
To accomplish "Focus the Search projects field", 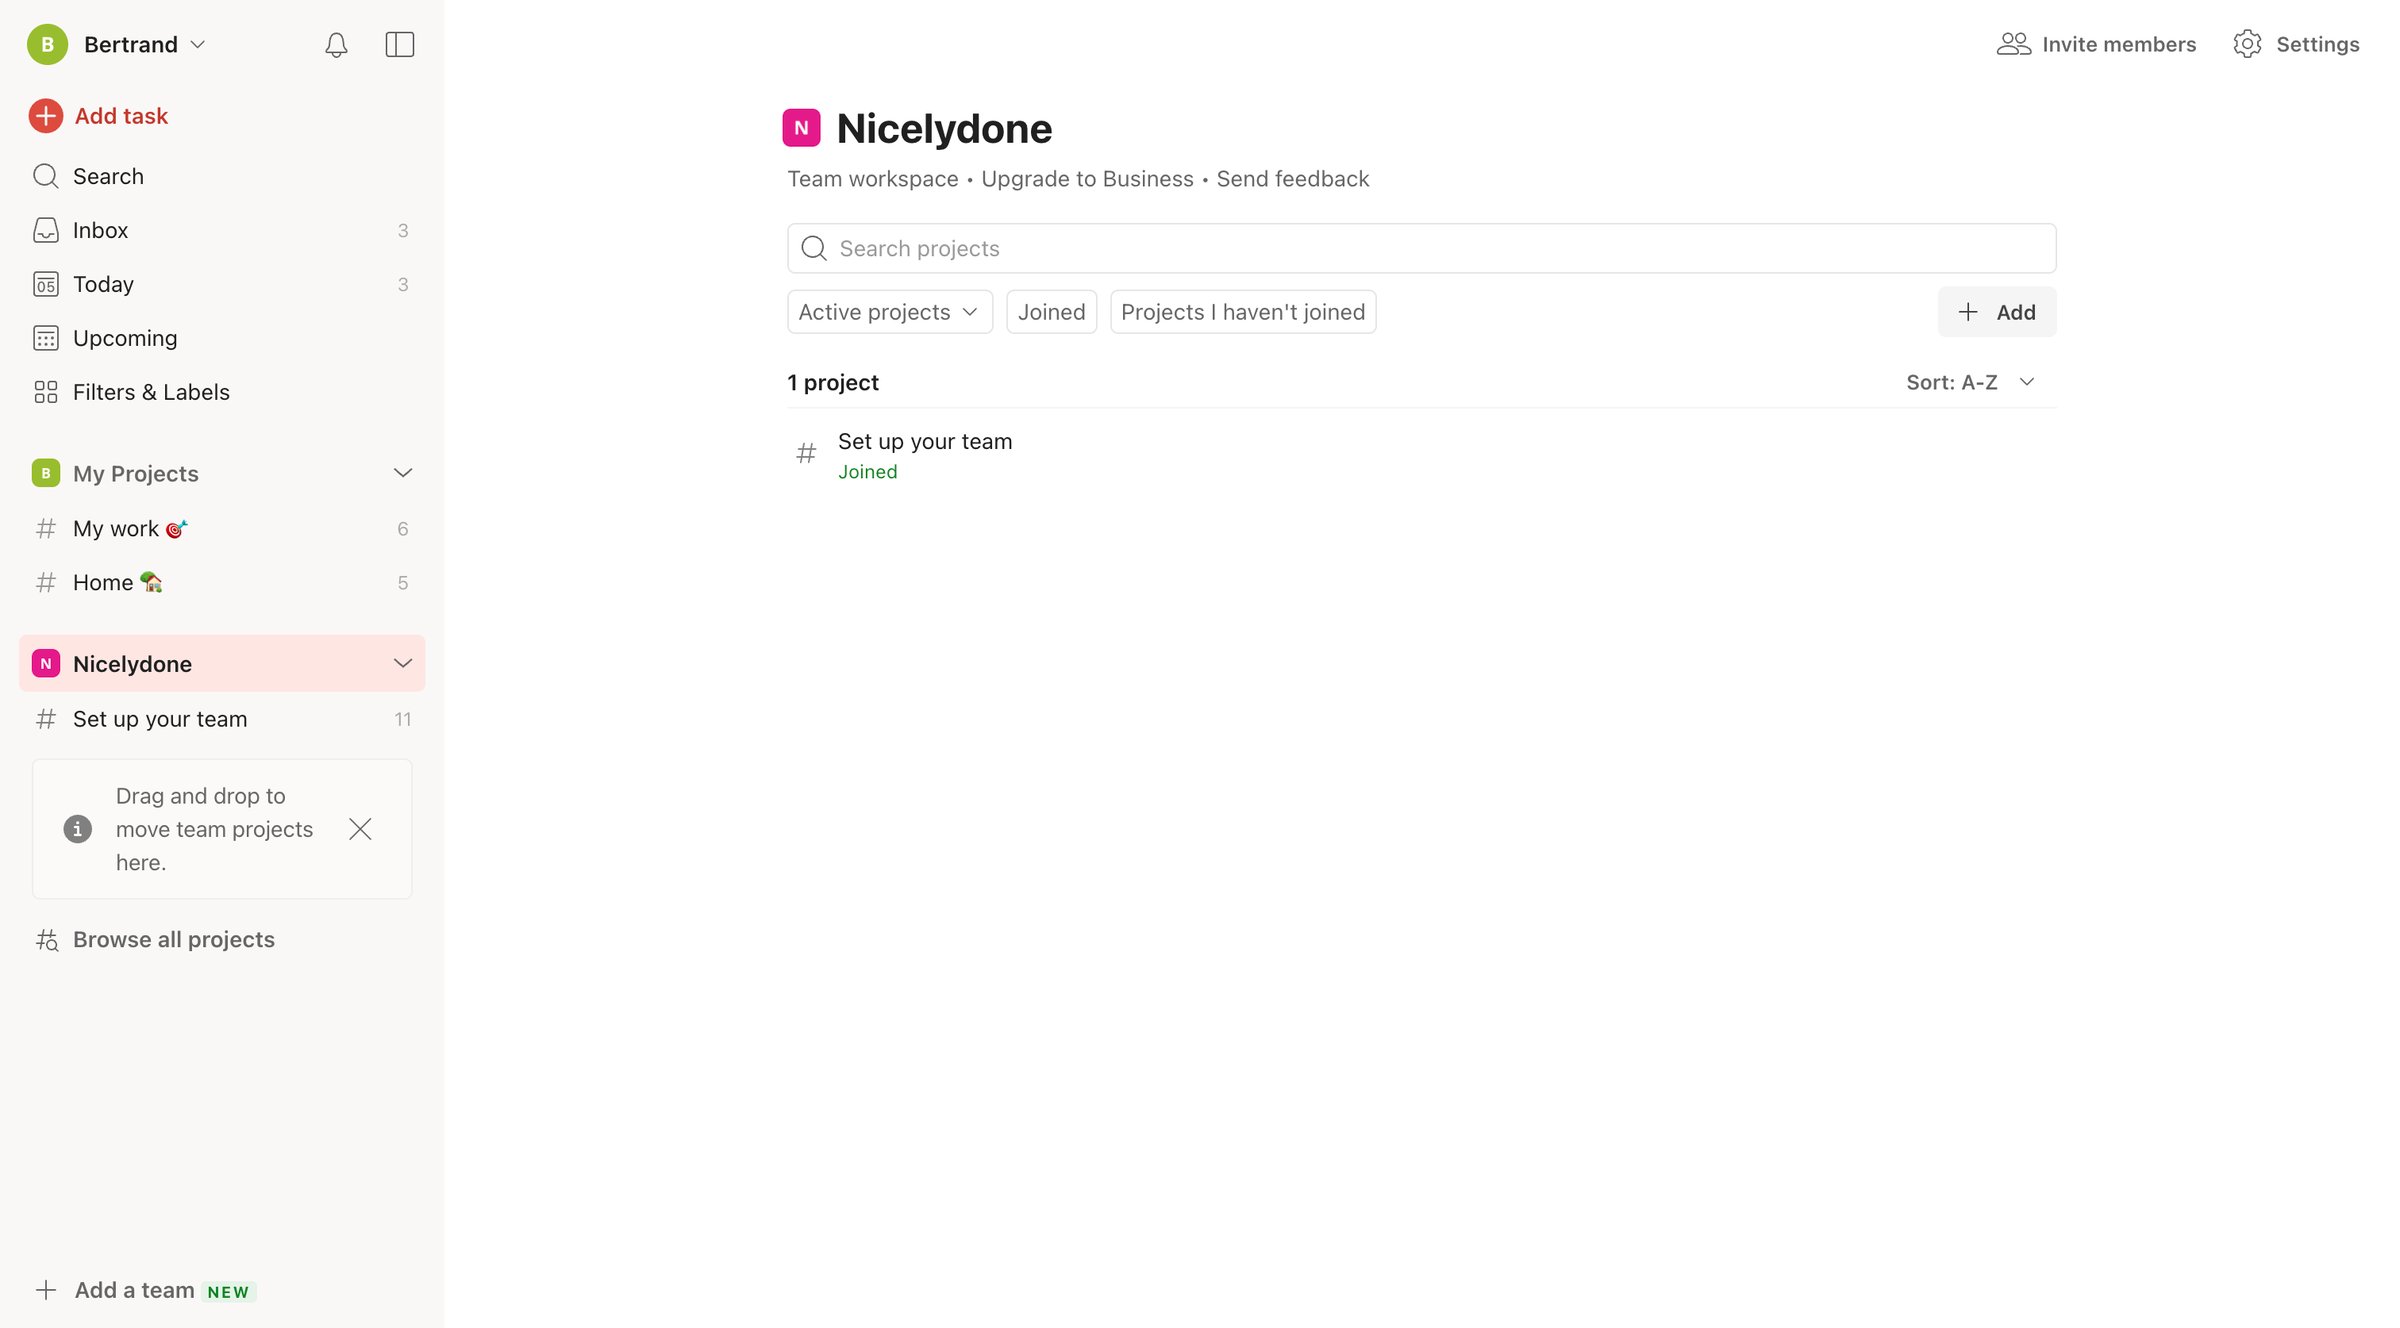I will pyautogui.click(x=1421, y=248).
